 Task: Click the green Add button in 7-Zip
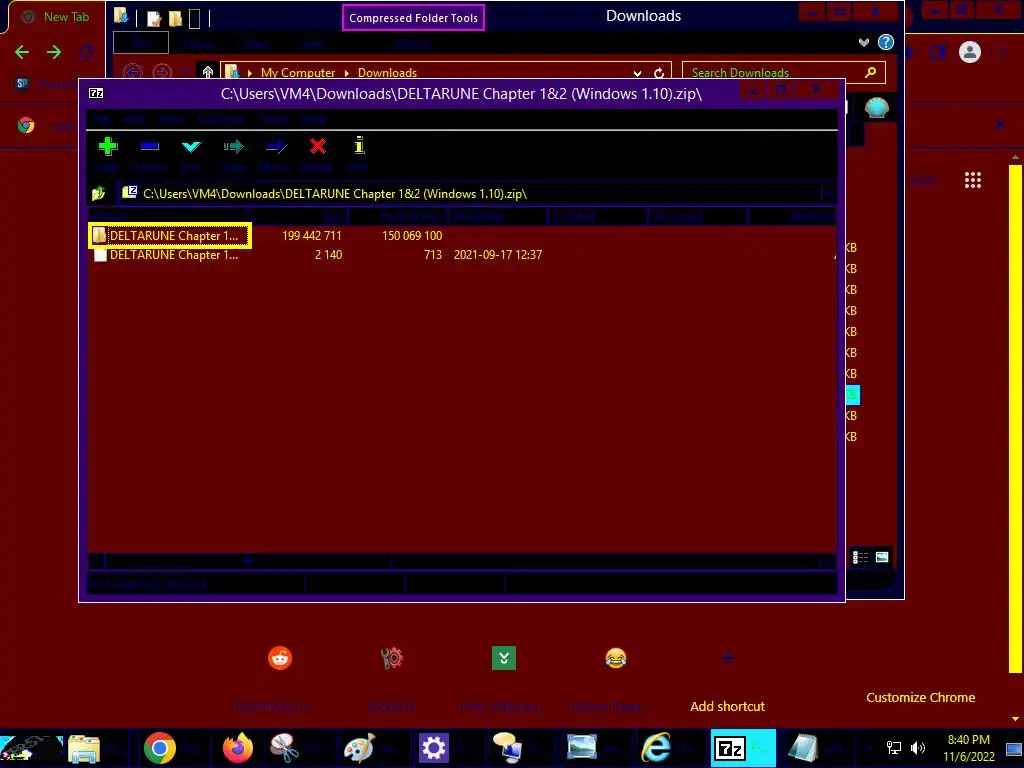pos(108,146)
